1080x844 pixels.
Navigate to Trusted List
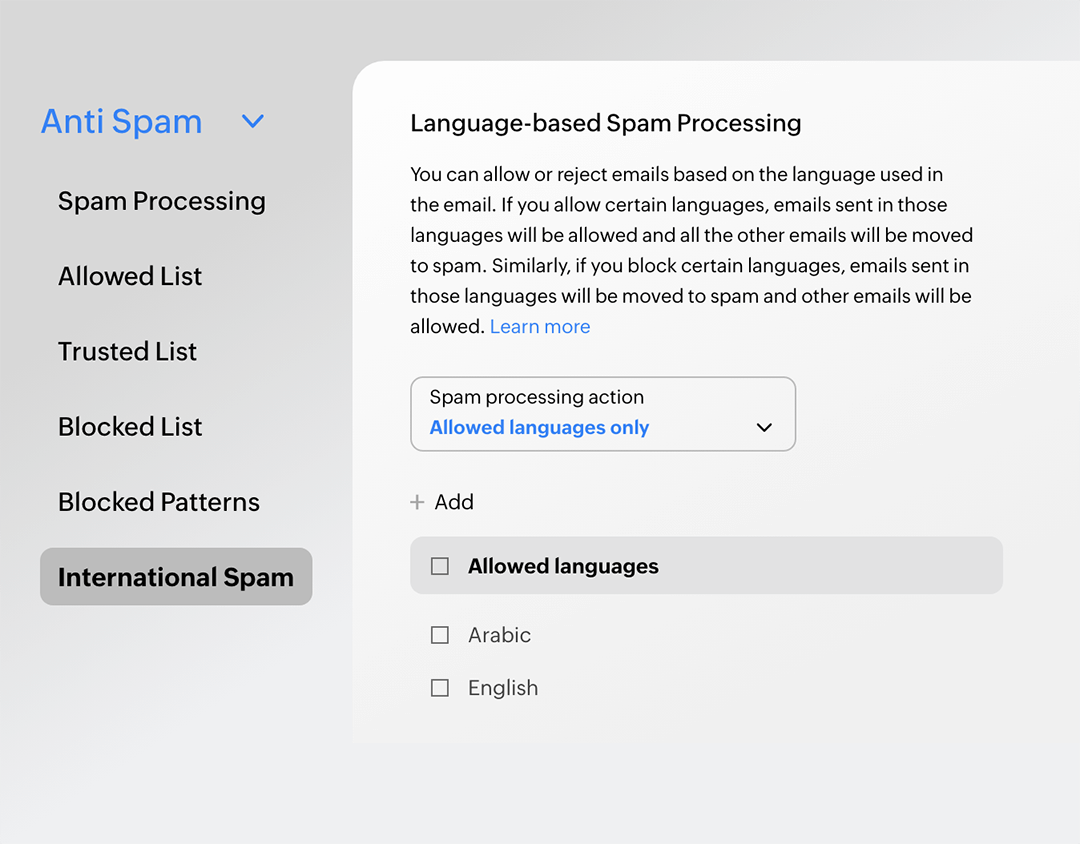pos(127,351)
